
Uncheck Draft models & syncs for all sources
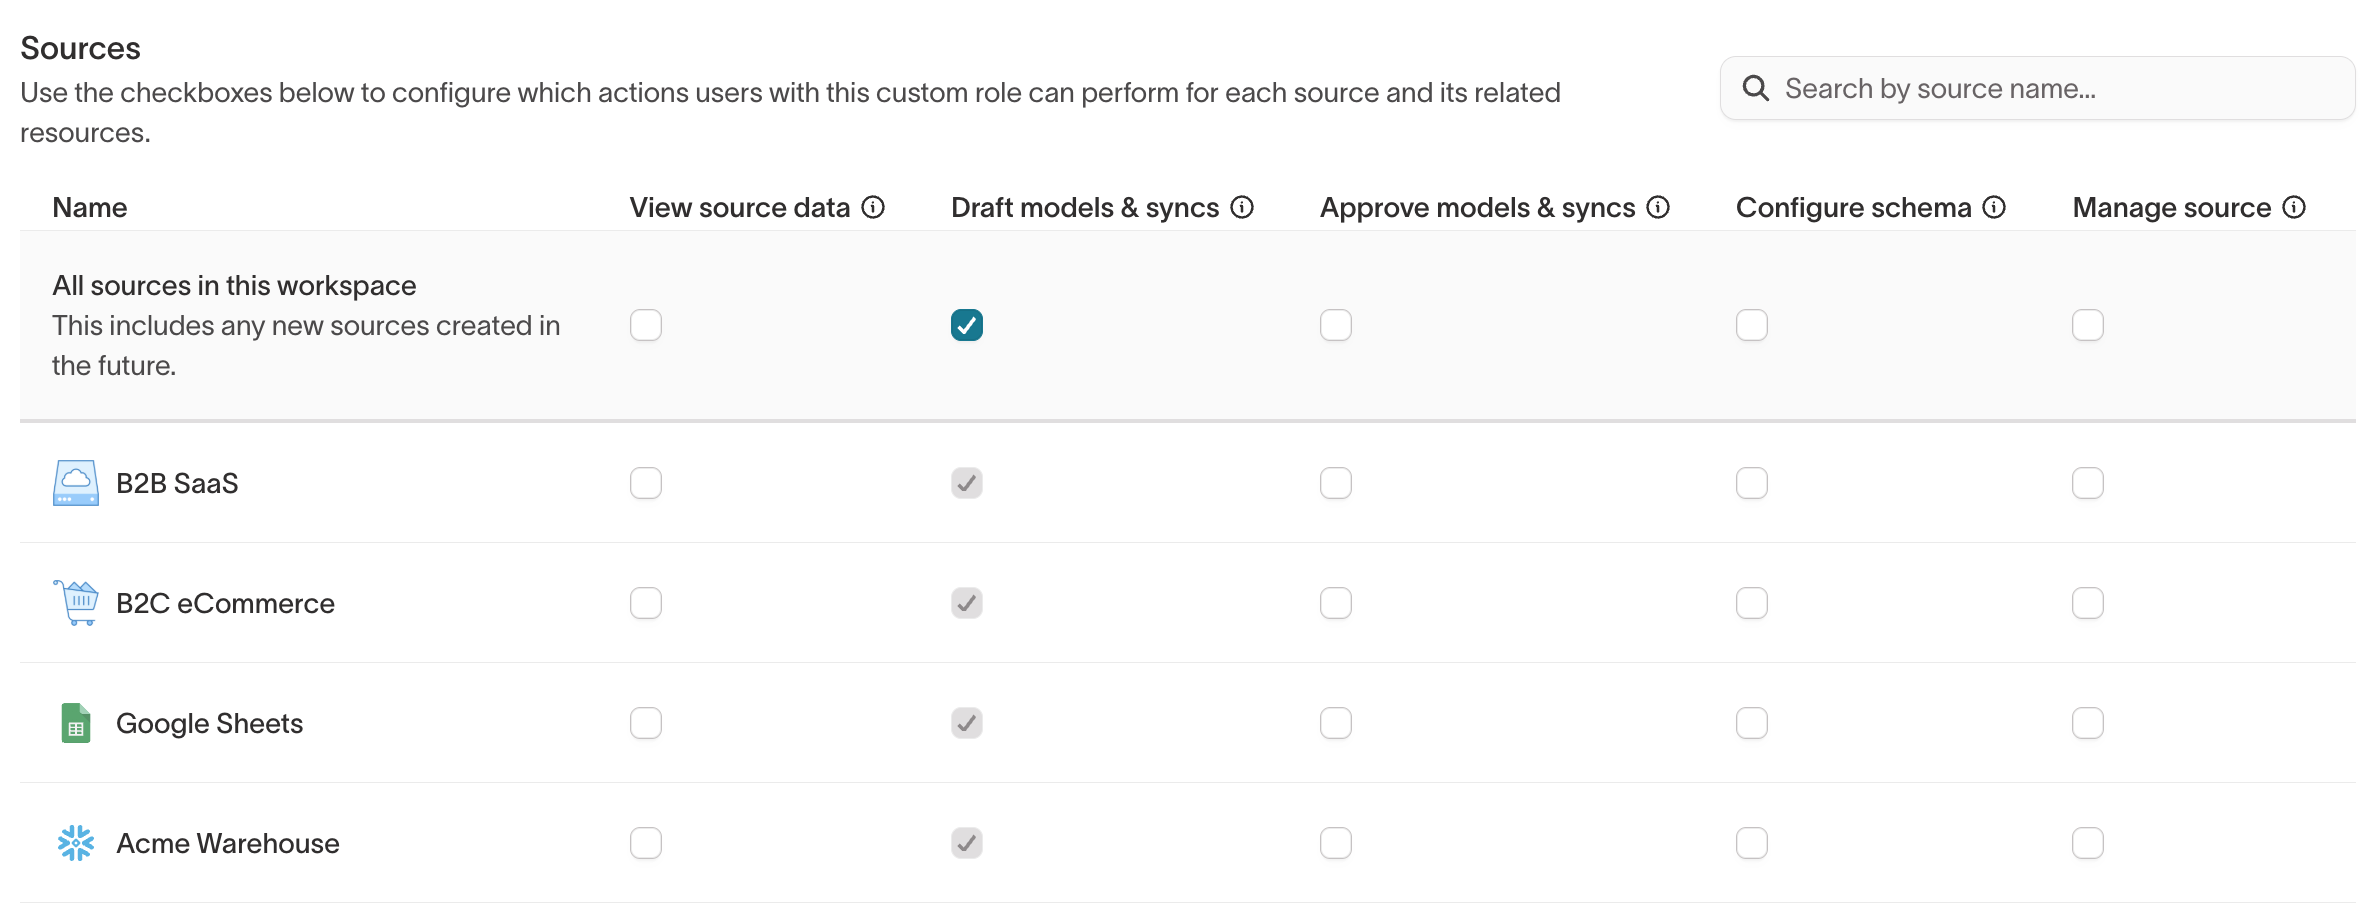pyautogui.click(x=967, y=325)
